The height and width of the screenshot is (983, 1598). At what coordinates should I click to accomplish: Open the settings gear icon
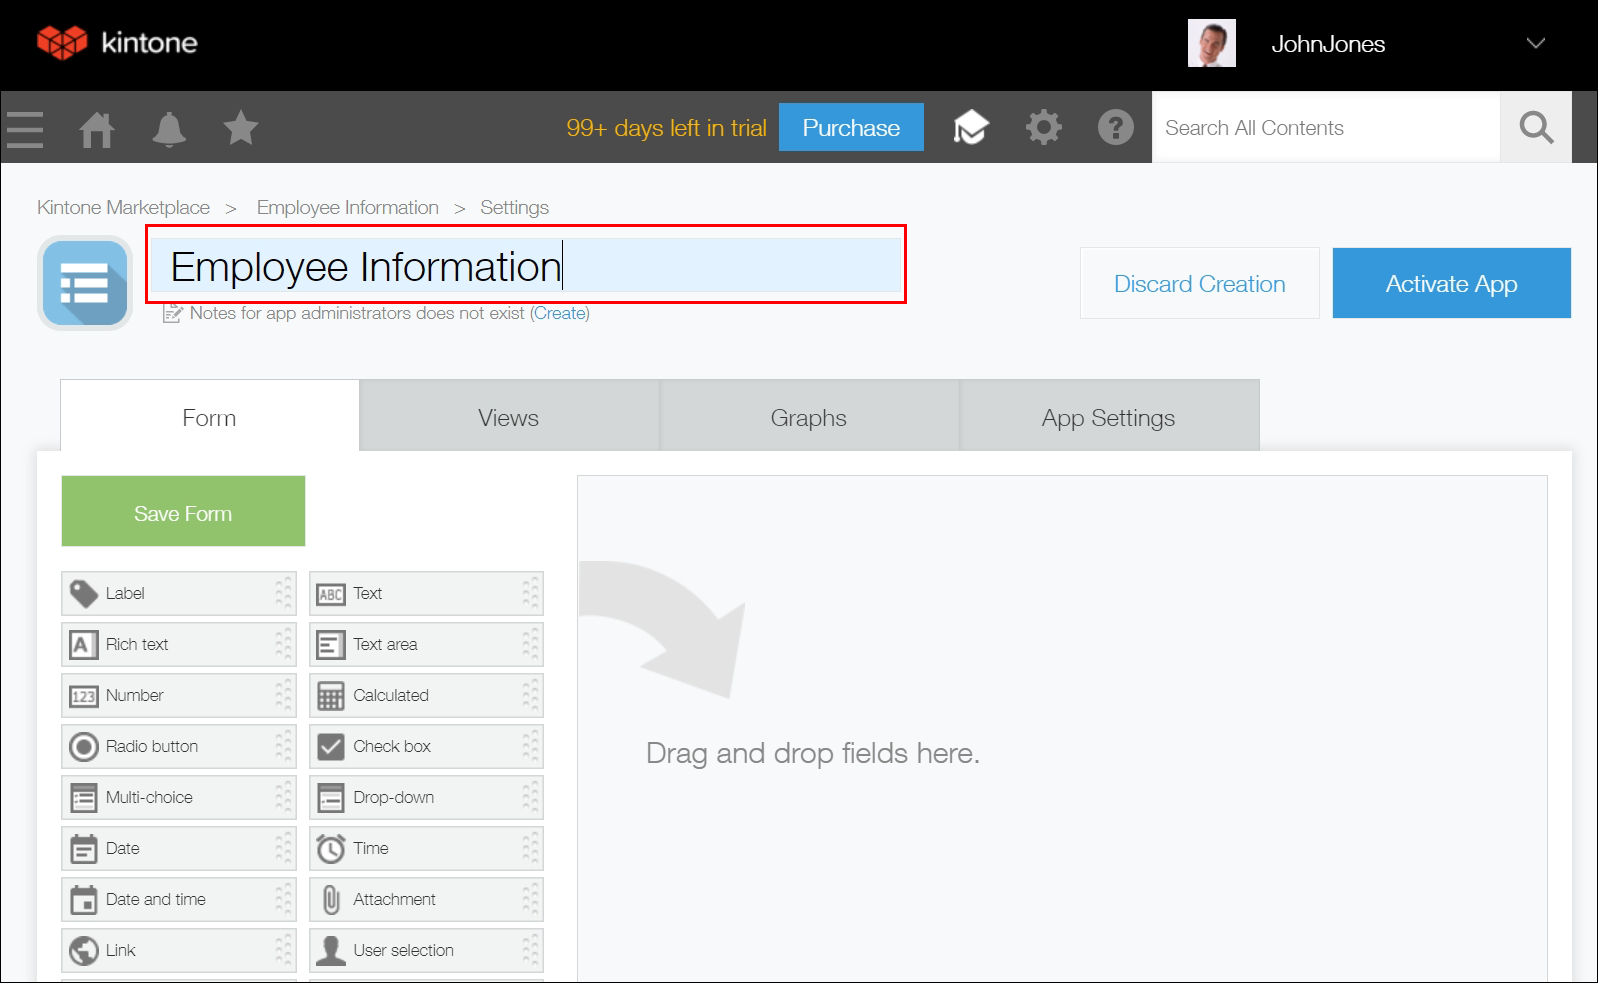click(1043, 128)
